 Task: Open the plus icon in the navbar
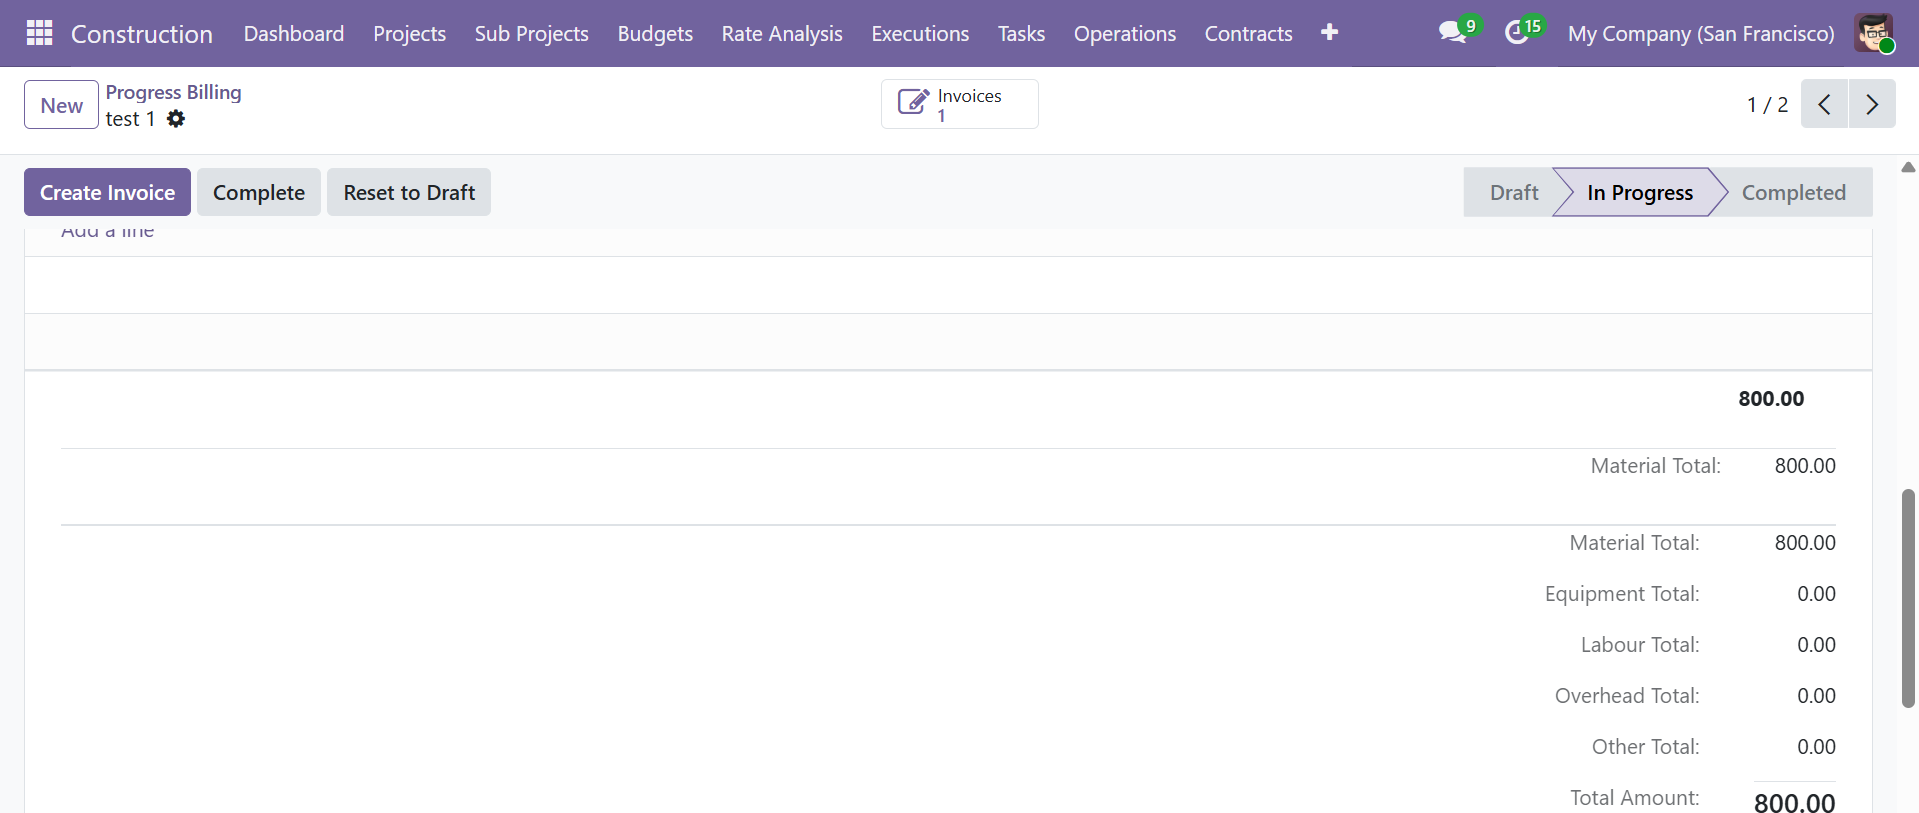pyautogui.click(x=1329, y=33)
